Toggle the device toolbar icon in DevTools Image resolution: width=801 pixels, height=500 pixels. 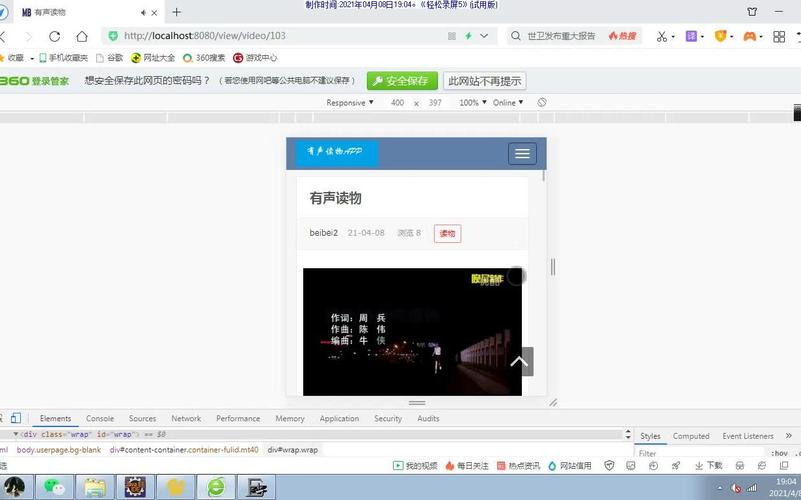coord(17,418)
